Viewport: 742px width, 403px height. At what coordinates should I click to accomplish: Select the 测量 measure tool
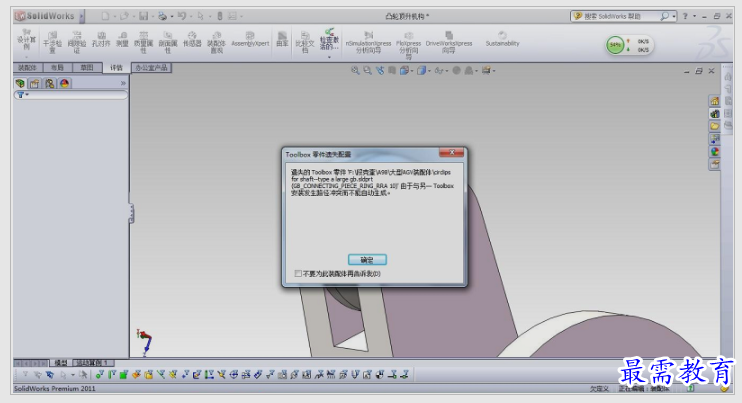[x=122, y=39]
